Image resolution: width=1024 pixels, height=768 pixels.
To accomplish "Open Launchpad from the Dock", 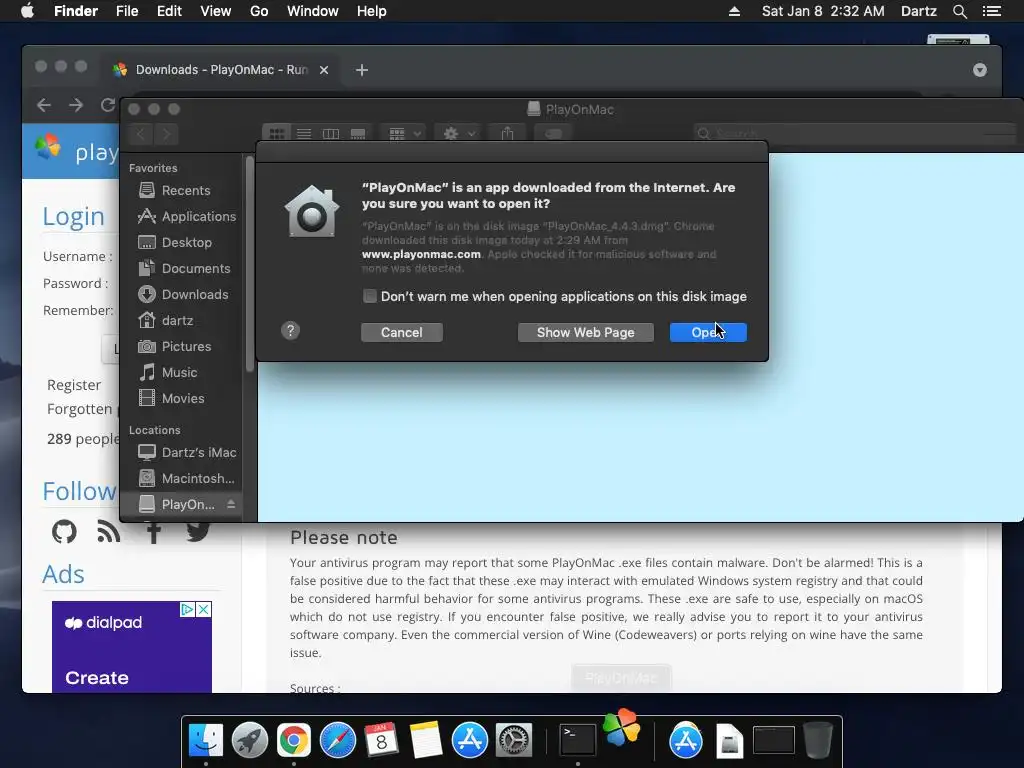I will (x=250, y=740).
